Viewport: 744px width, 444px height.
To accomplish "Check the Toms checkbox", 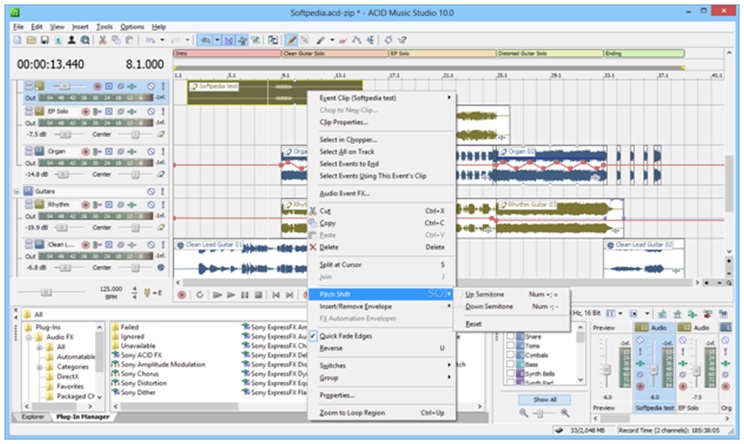I will click(511, 346).
